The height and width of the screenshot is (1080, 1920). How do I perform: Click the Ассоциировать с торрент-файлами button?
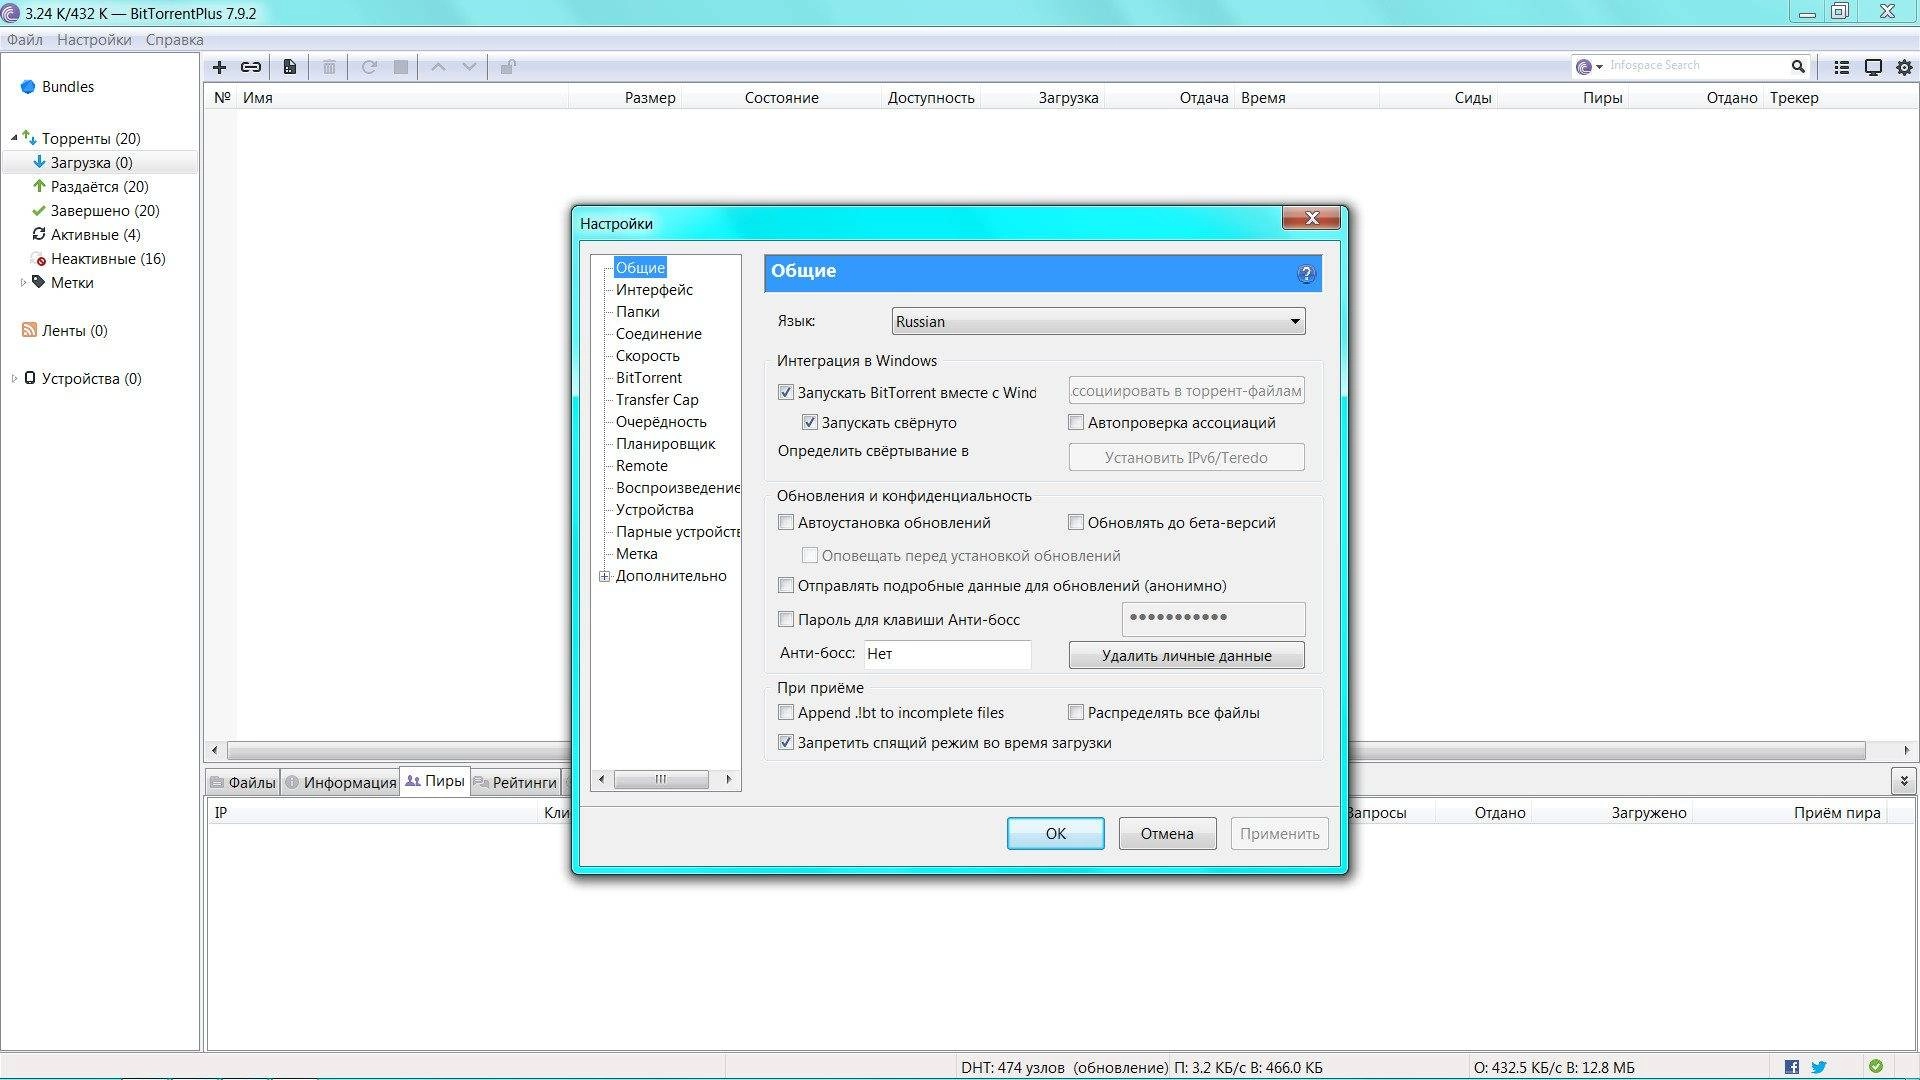point(1187,390)
